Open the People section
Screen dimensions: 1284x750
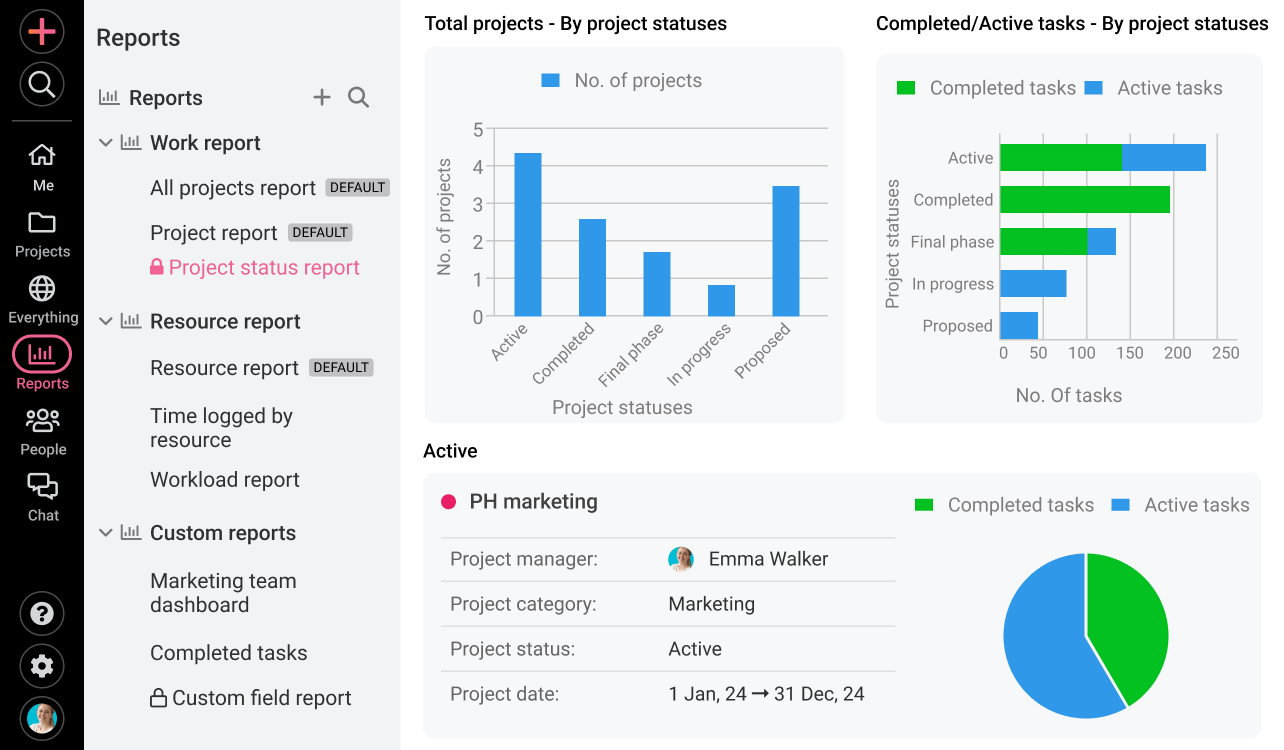(42, 427)
